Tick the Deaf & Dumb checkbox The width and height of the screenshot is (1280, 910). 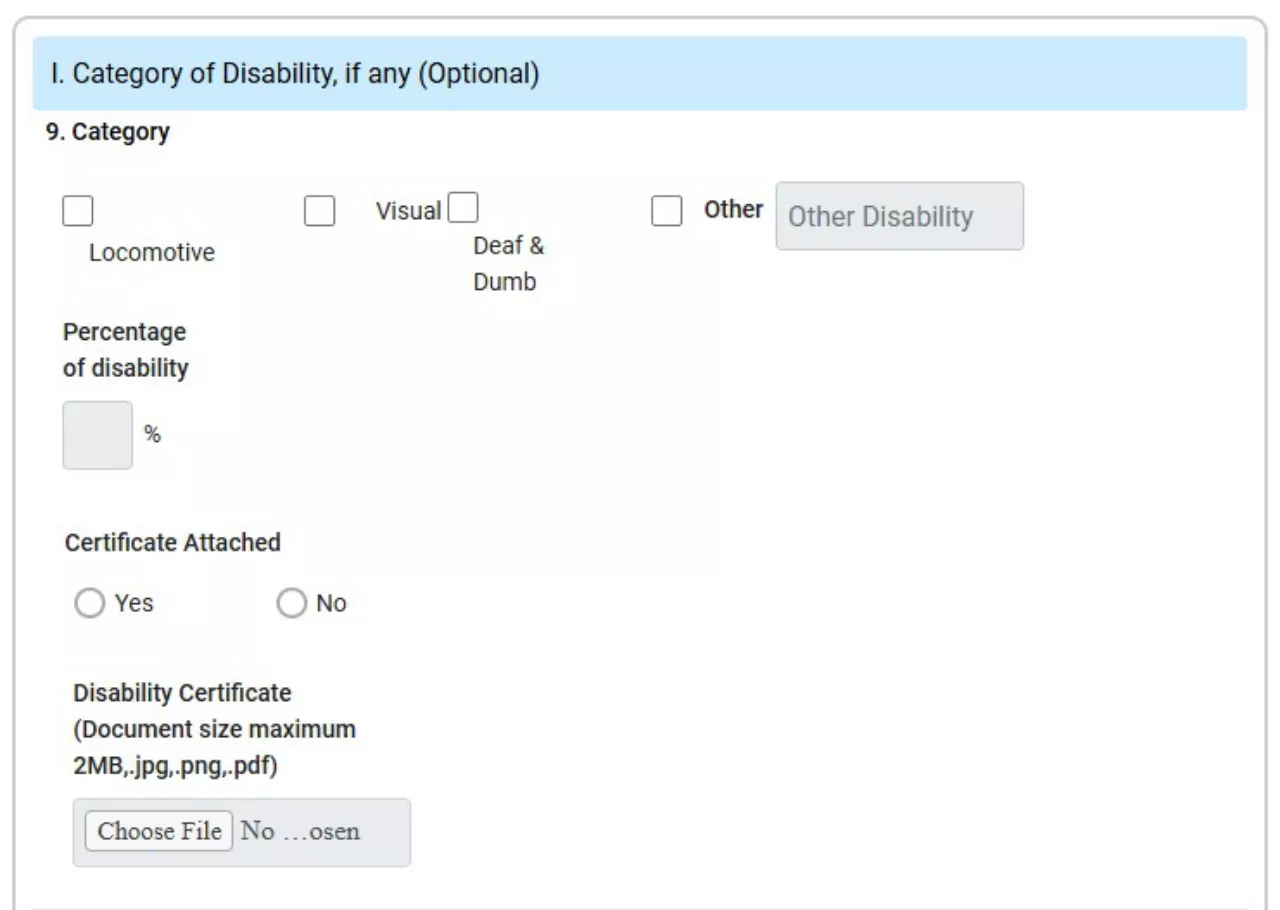(x=462, y=209)
